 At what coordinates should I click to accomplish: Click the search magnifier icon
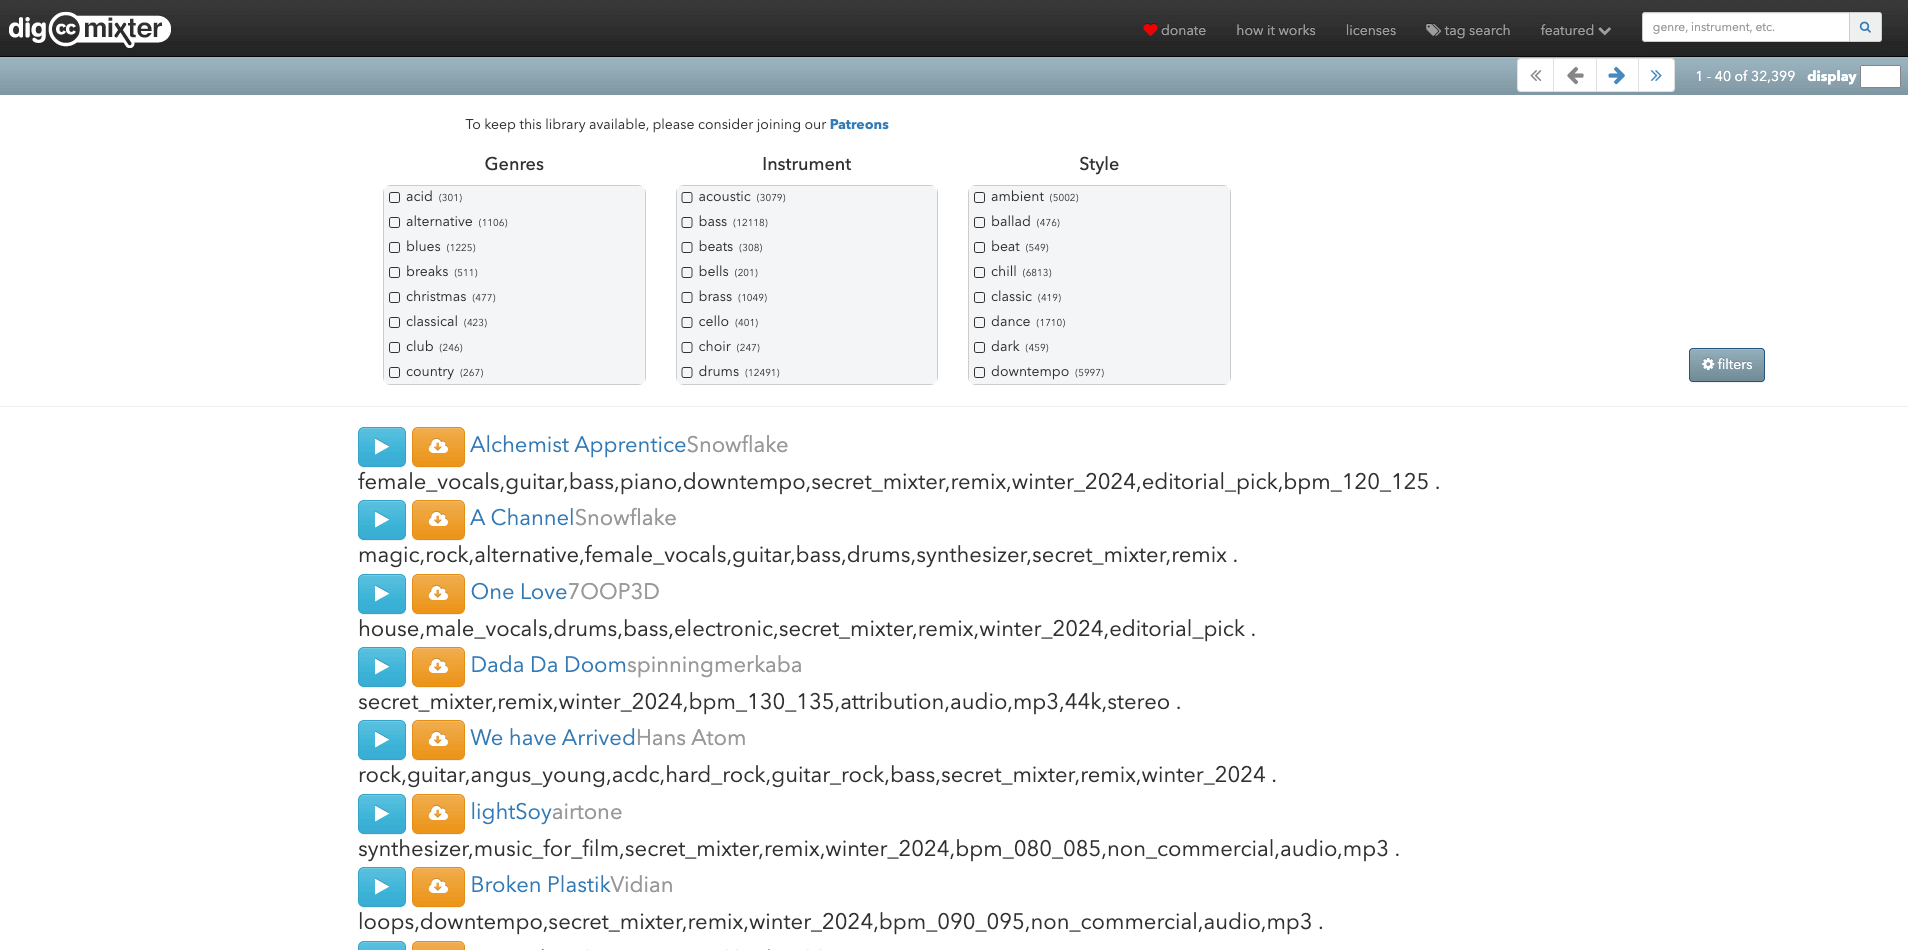1865,28
